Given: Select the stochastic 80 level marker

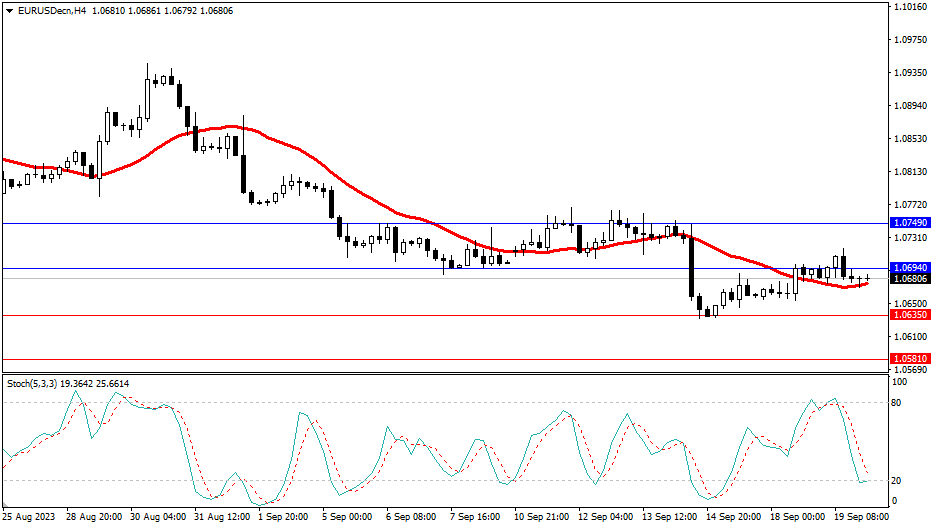Looking at the screenshot, I should pos(897,403).
